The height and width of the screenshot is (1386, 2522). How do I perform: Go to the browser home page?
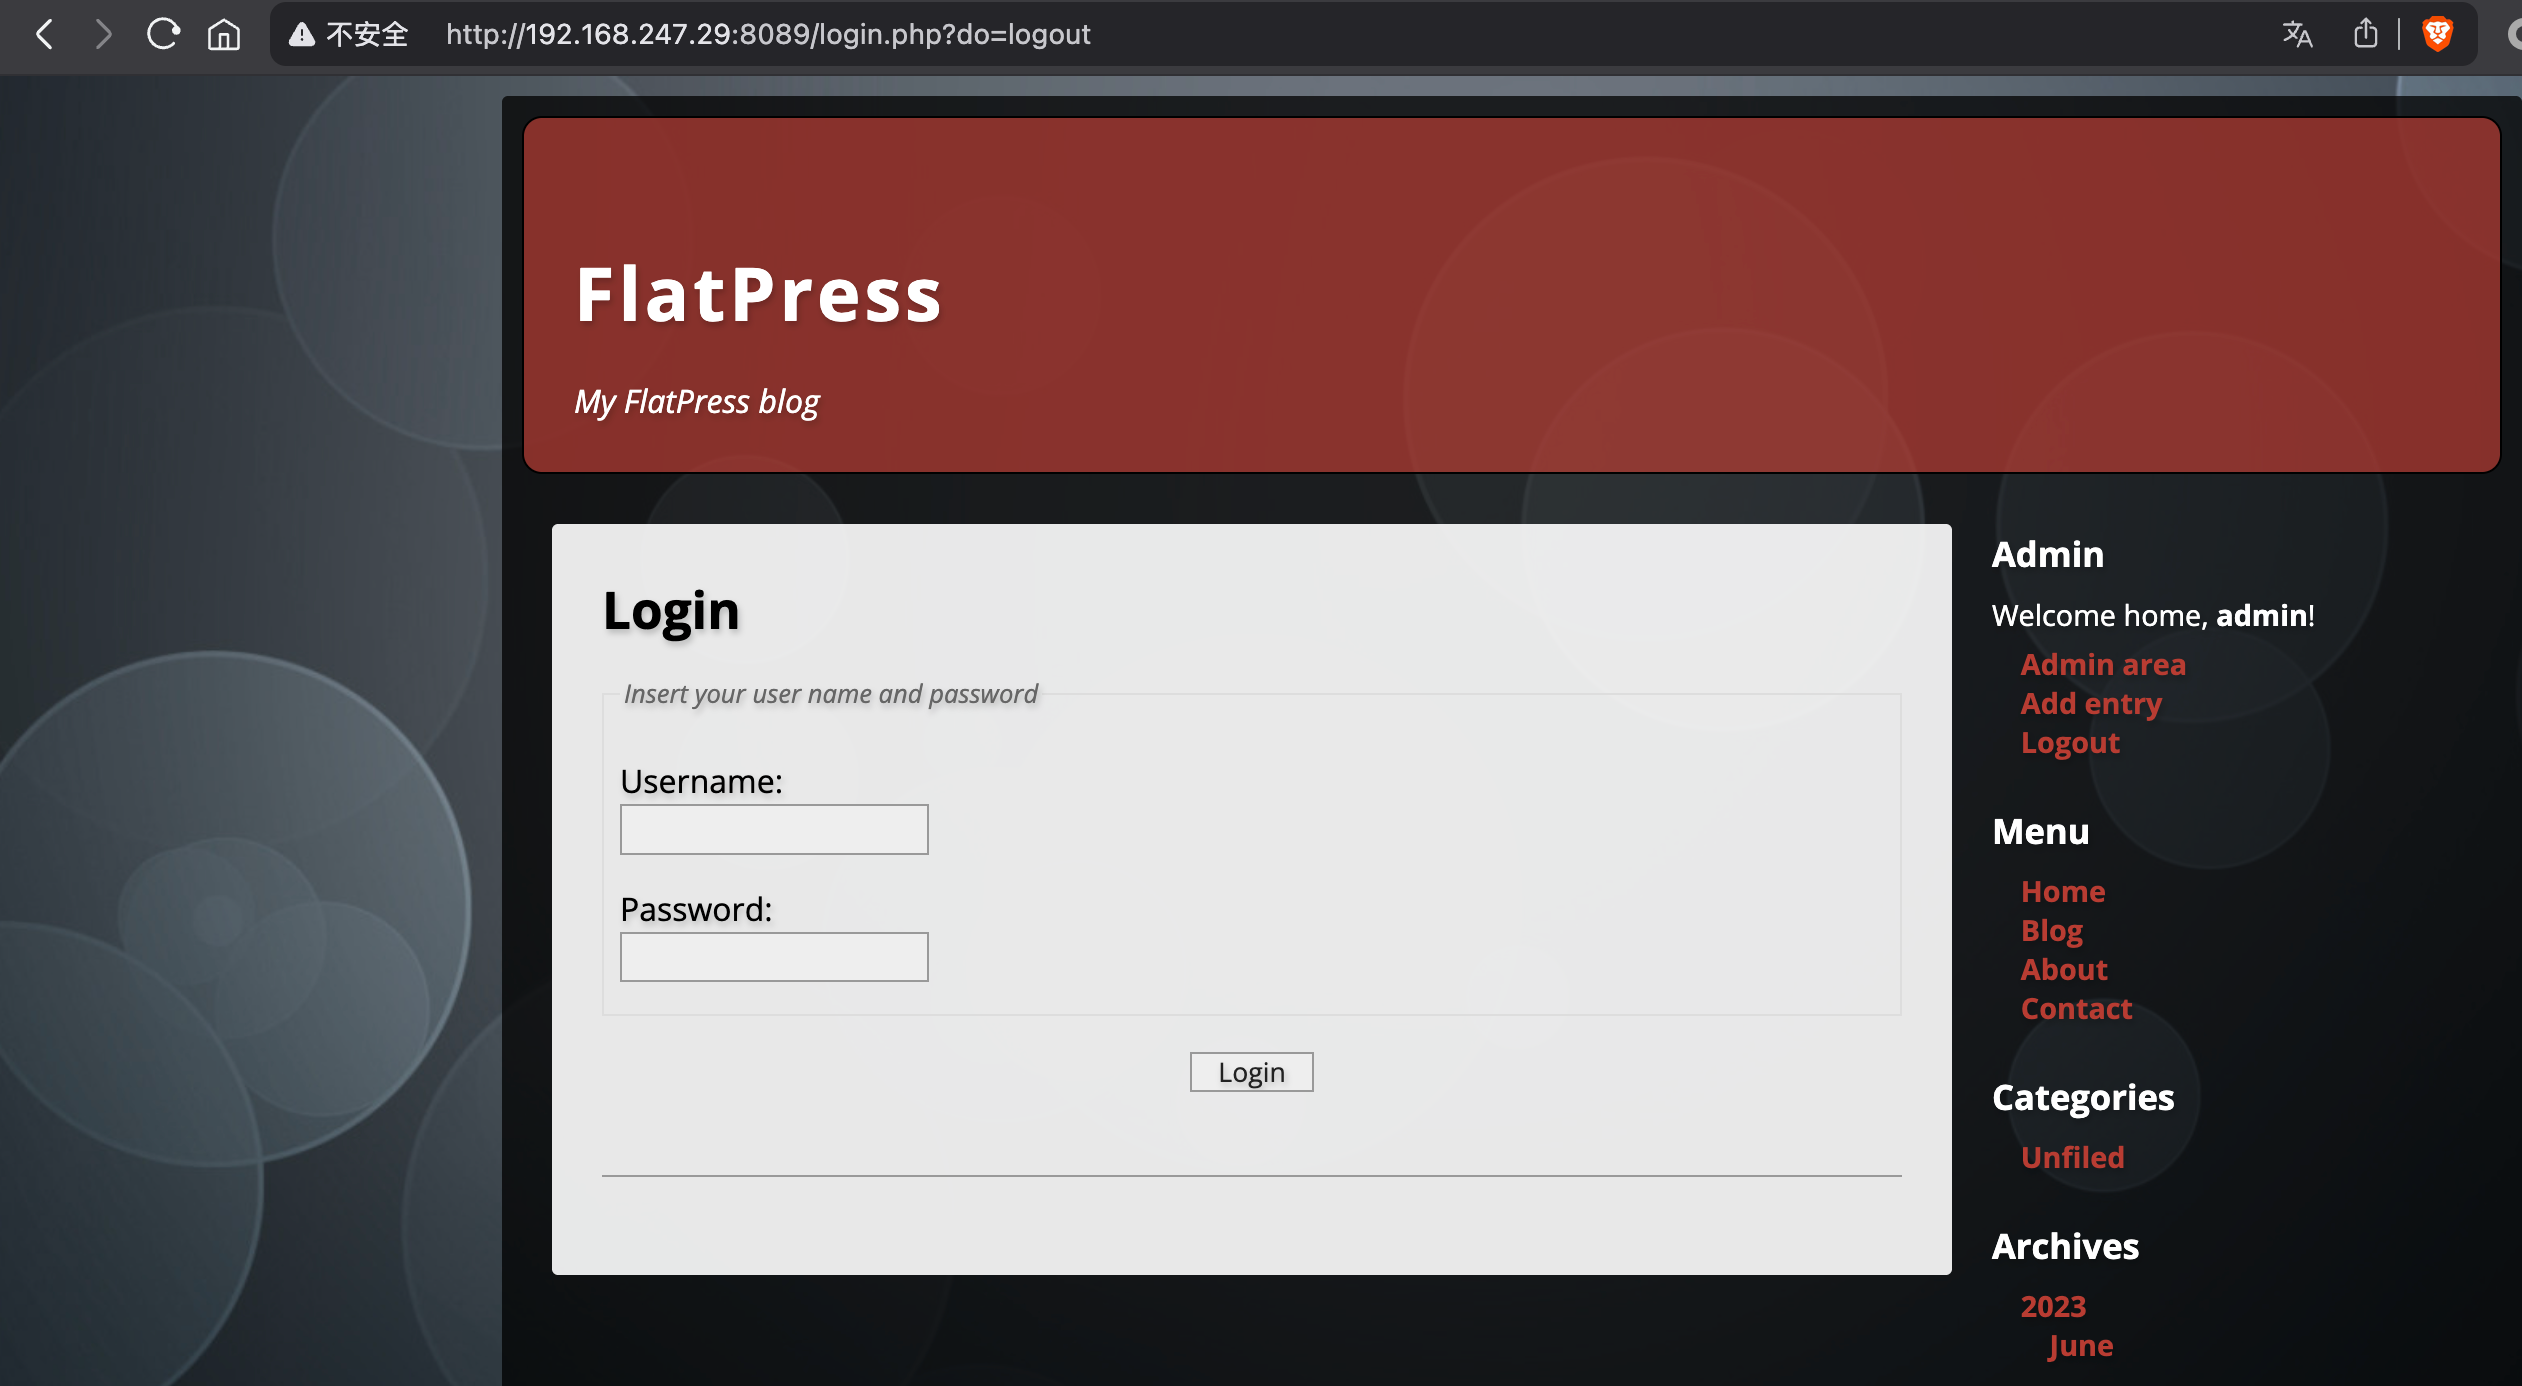(x=223, y=35)
